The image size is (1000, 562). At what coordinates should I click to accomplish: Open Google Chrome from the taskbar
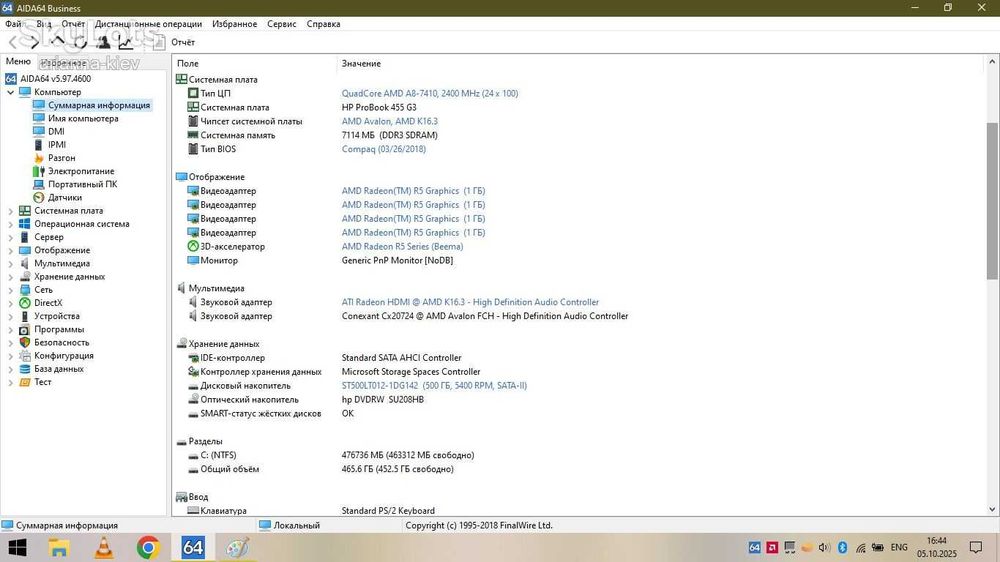tap(148, 547)
